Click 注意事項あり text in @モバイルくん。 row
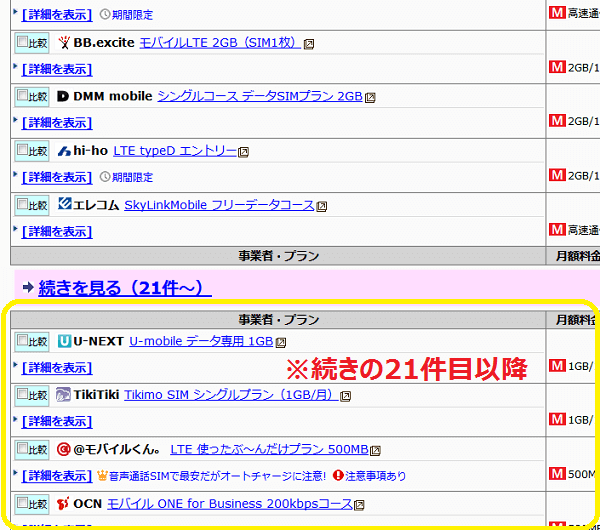This screenshot has width=600, height=530. coord(375,476)
